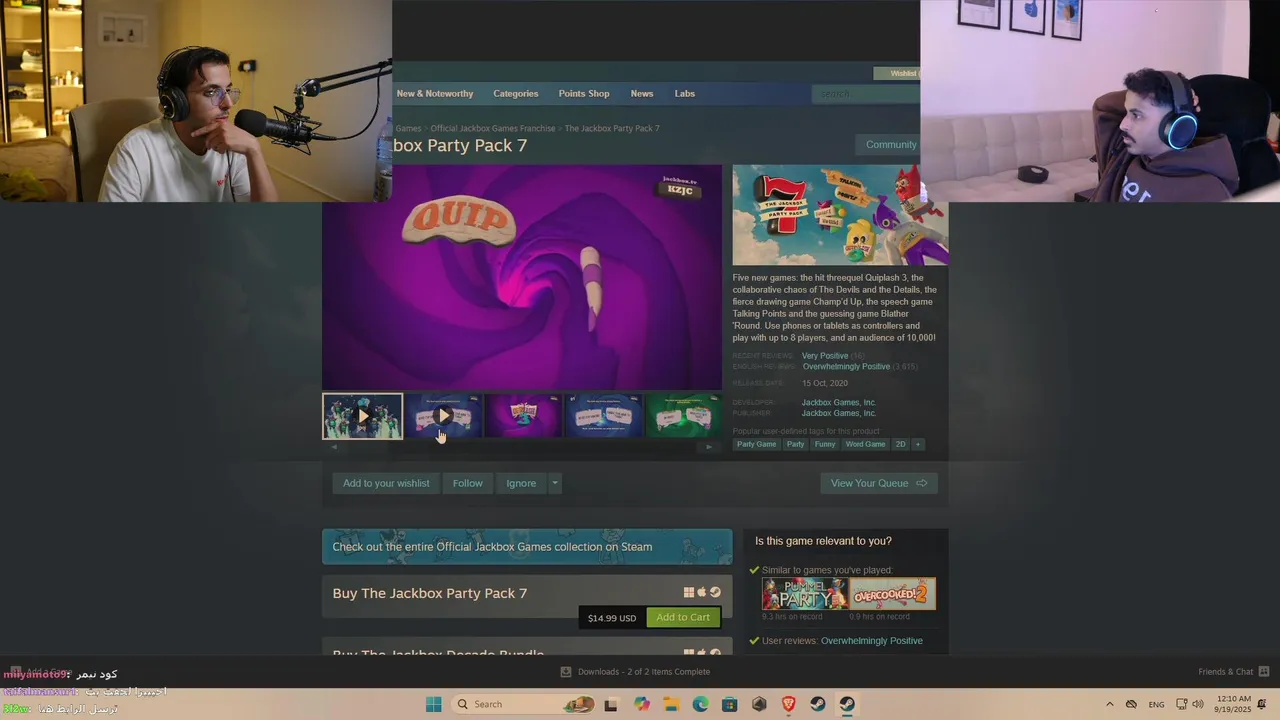Image resolution: width=1280 pixels, height=720 pixels.
Task: Open Downloads - 2 of 2 Items Complete
Action: (643, 671)
